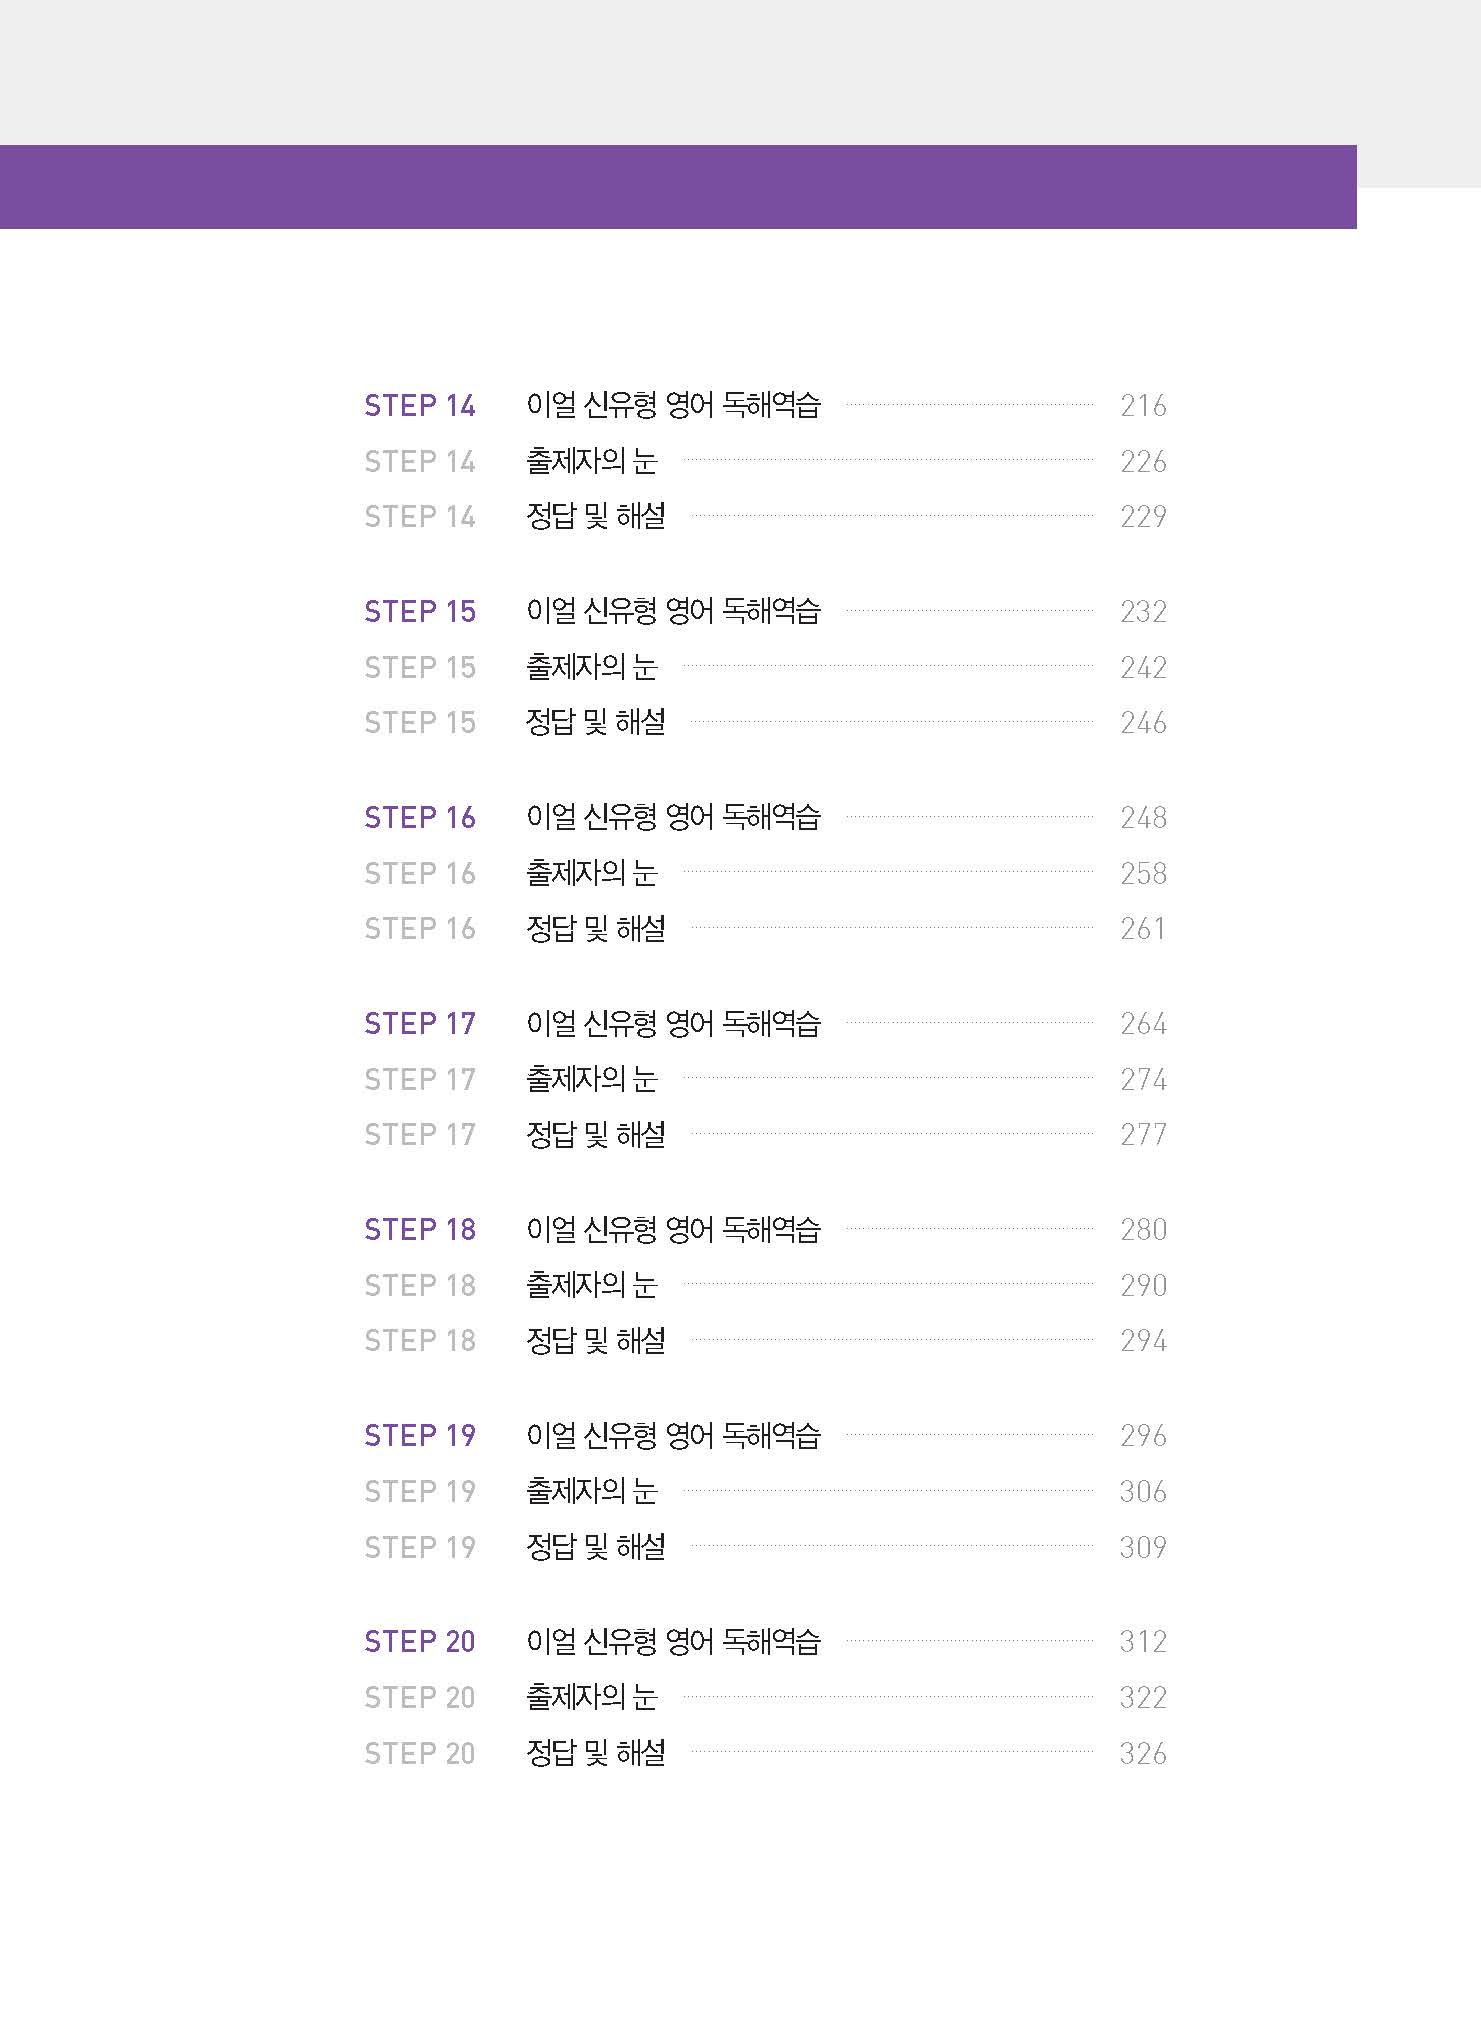Select STEP 14 출제자의 눈 entry title
This screenshot has height=2024, width=1481.
[591, 461]
